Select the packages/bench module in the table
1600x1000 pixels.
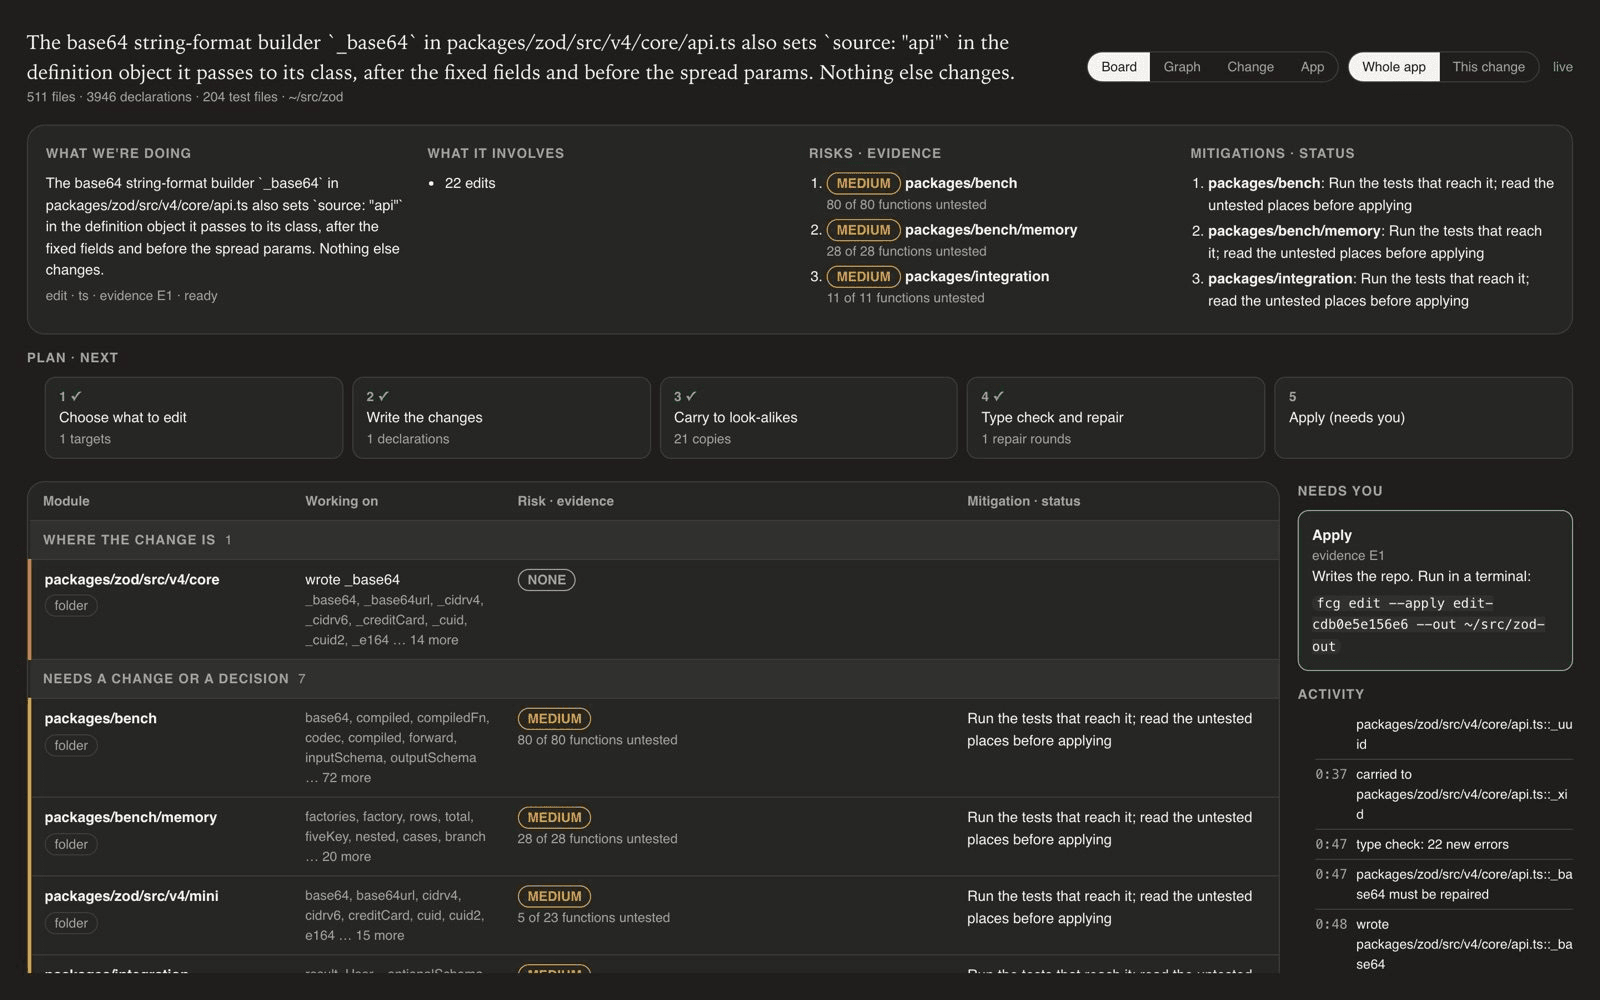(653, 748)
